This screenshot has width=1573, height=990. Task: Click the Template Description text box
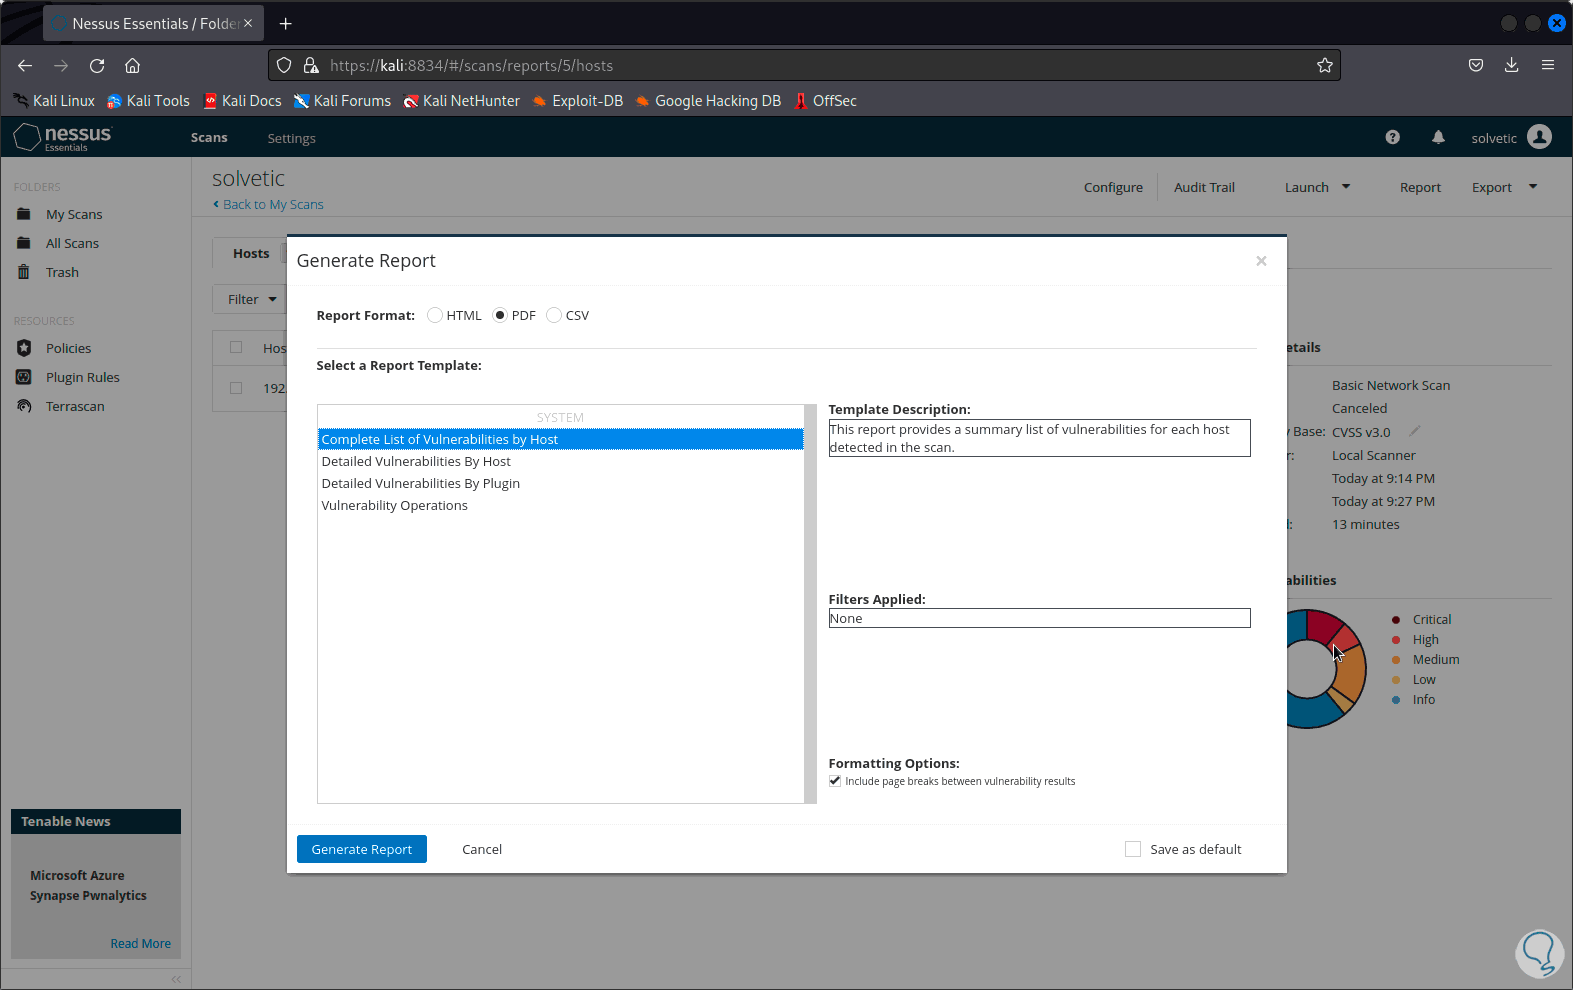[1039, 438]
